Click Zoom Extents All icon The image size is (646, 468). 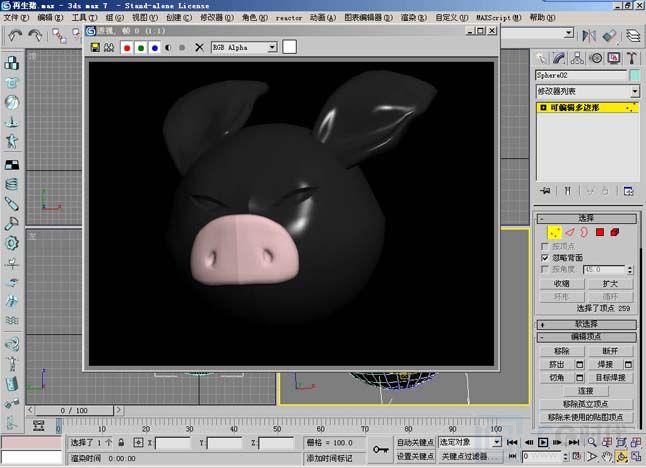(x=636, y=442)
